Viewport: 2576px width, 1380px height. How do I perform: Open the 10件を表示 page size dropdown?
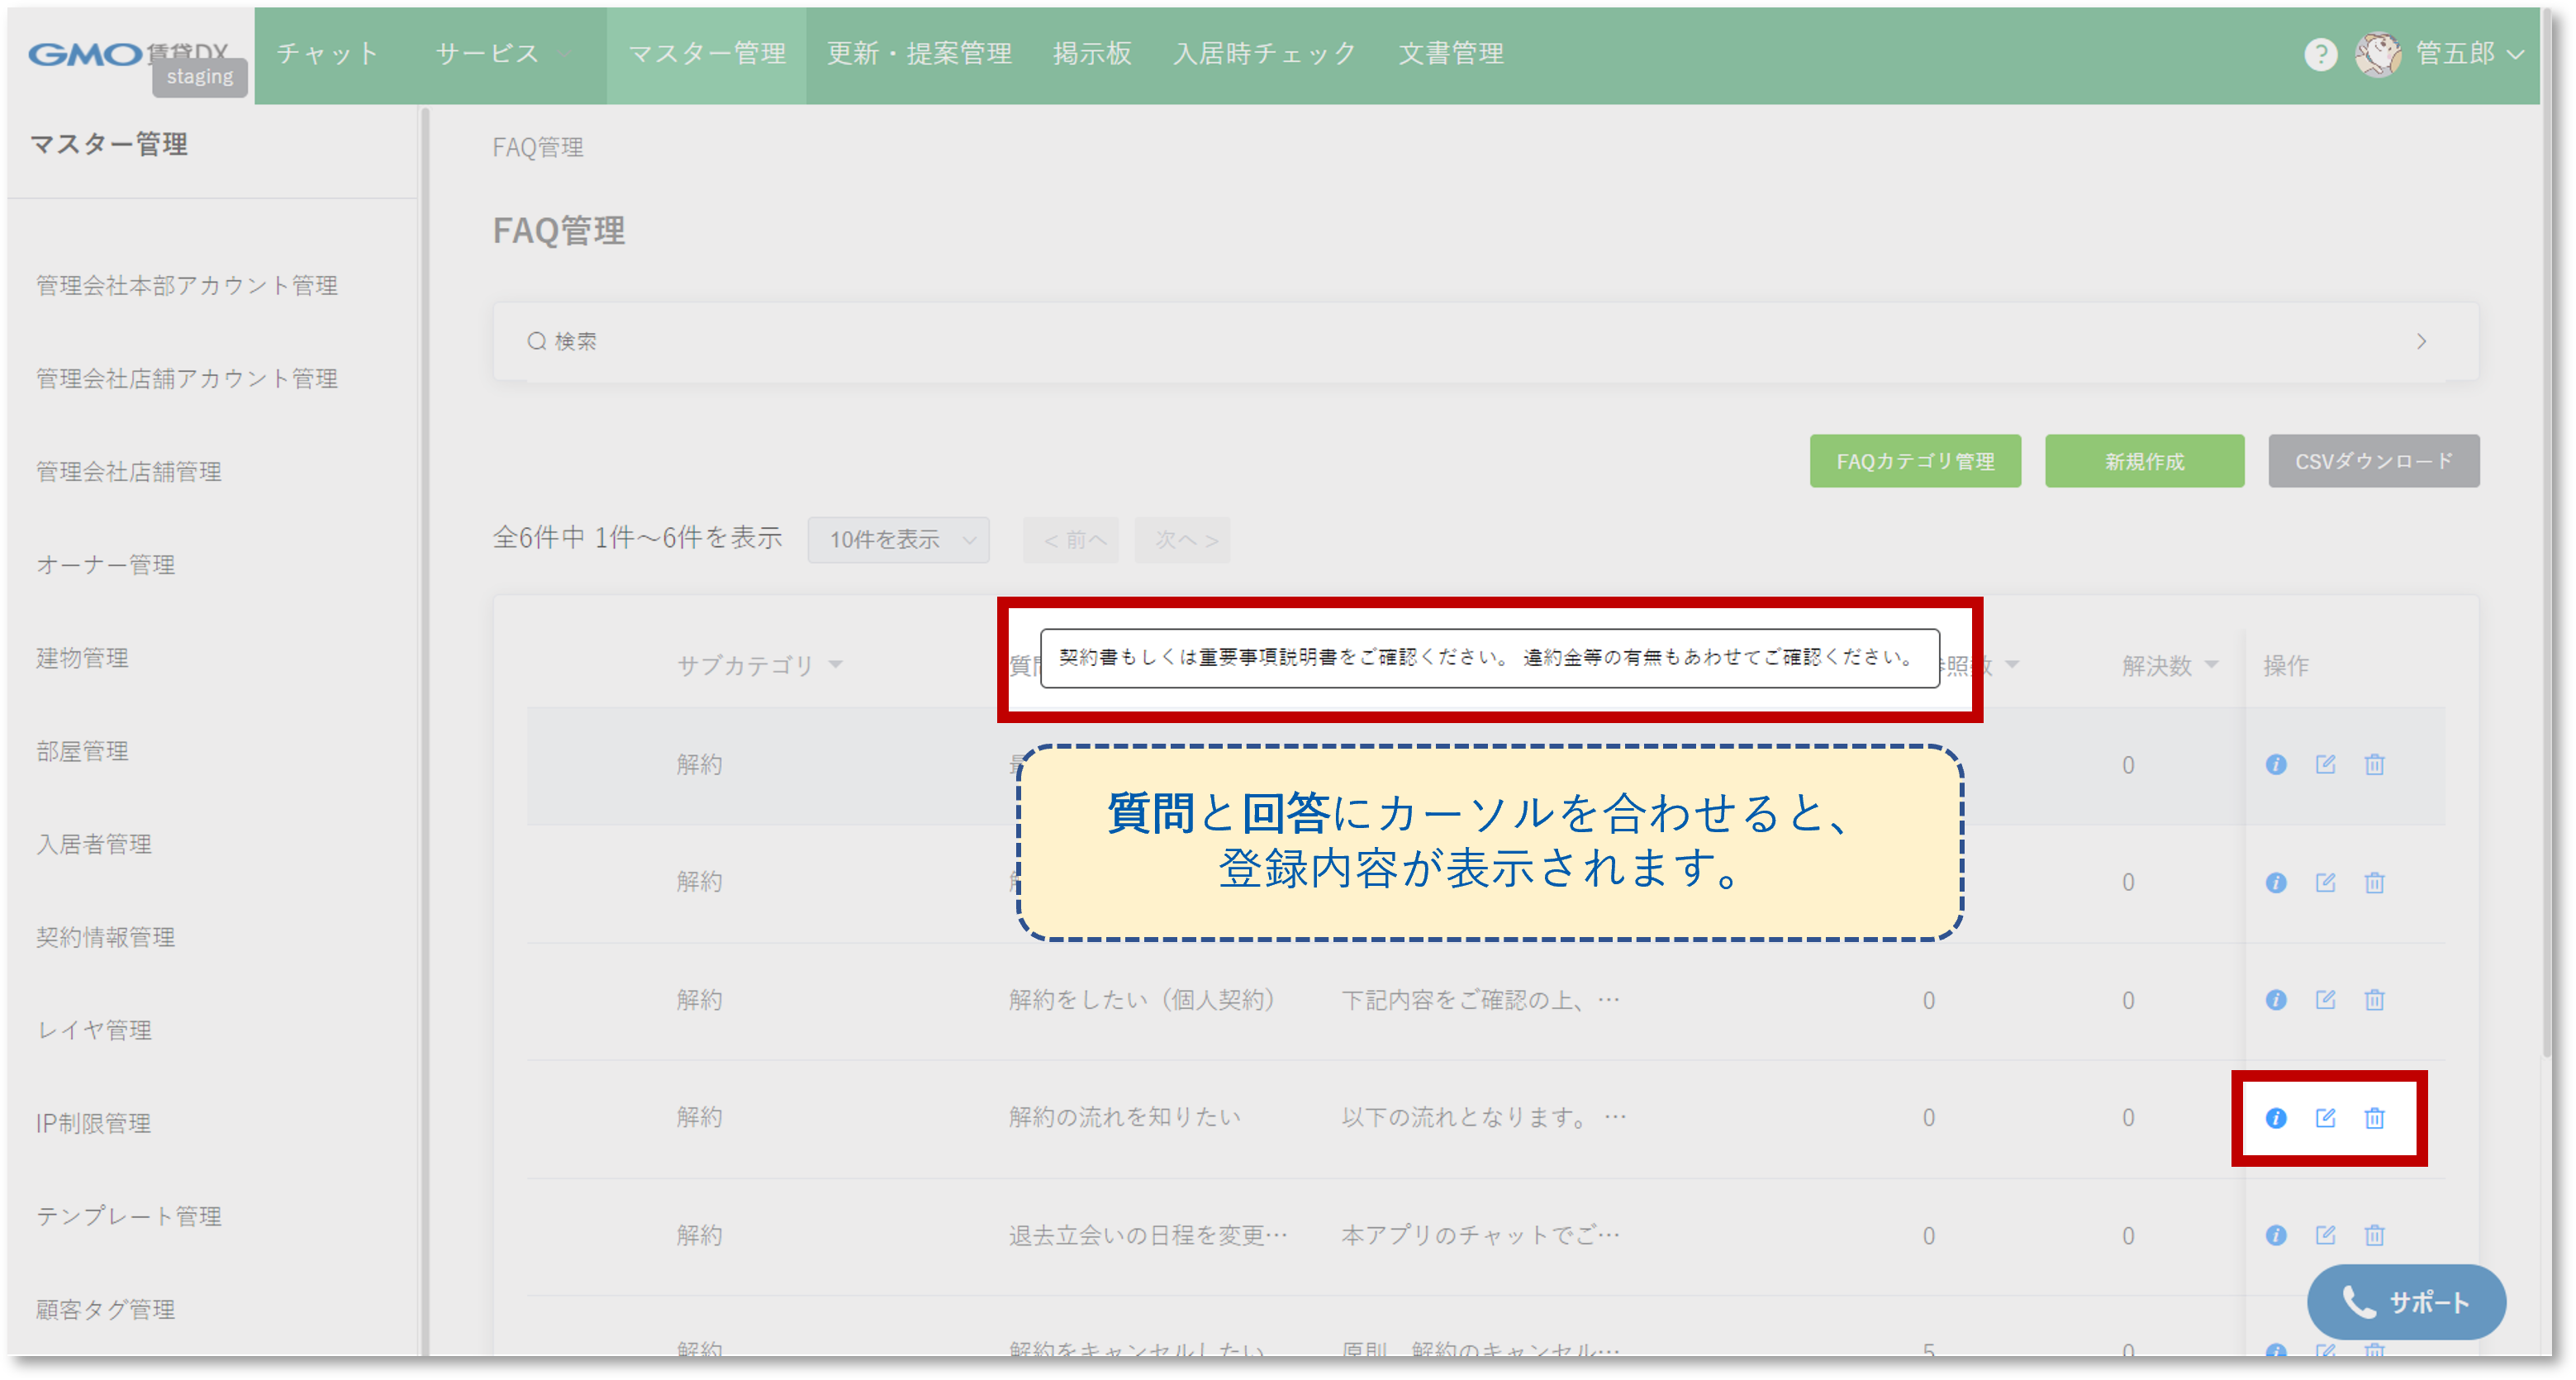898,540
